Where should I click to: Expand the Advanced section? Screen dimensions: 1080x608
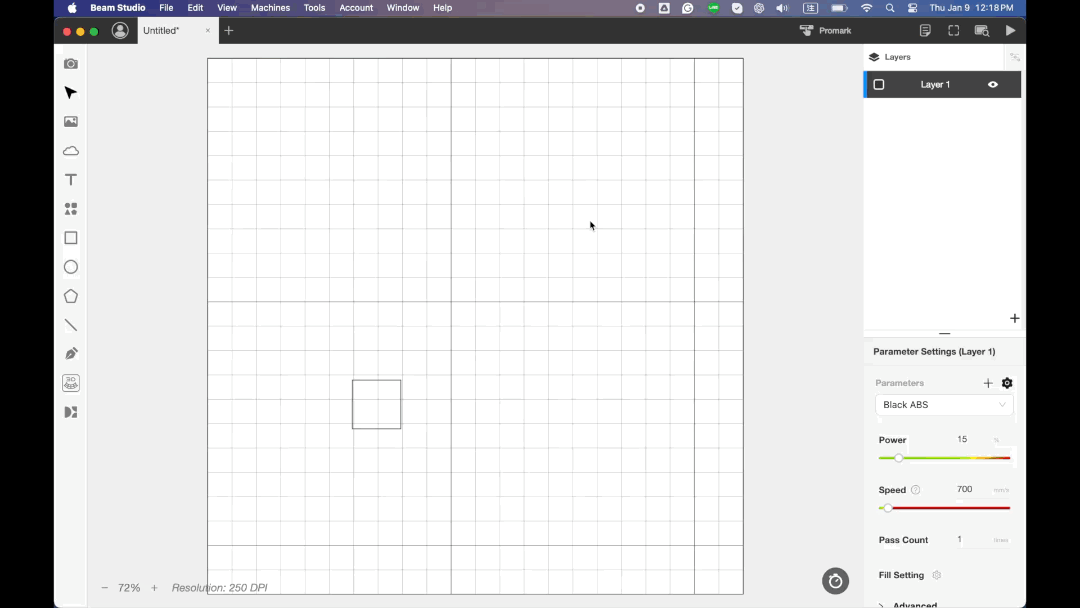[x=908, y=605]
